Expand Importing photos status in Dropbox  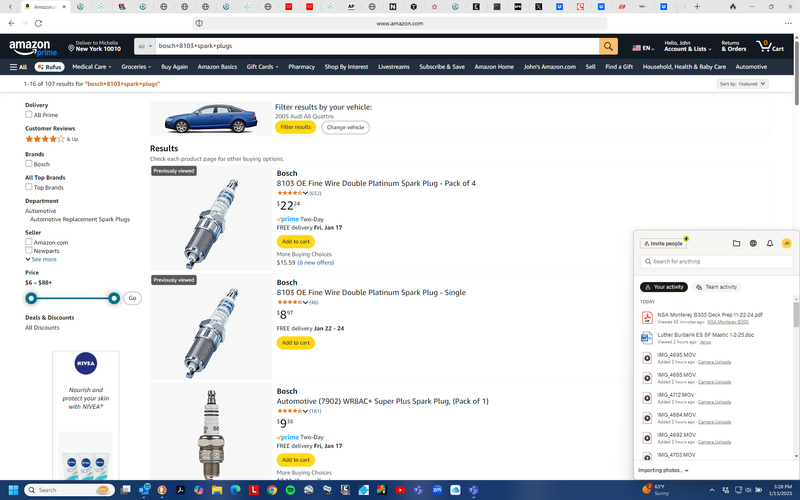663,470
